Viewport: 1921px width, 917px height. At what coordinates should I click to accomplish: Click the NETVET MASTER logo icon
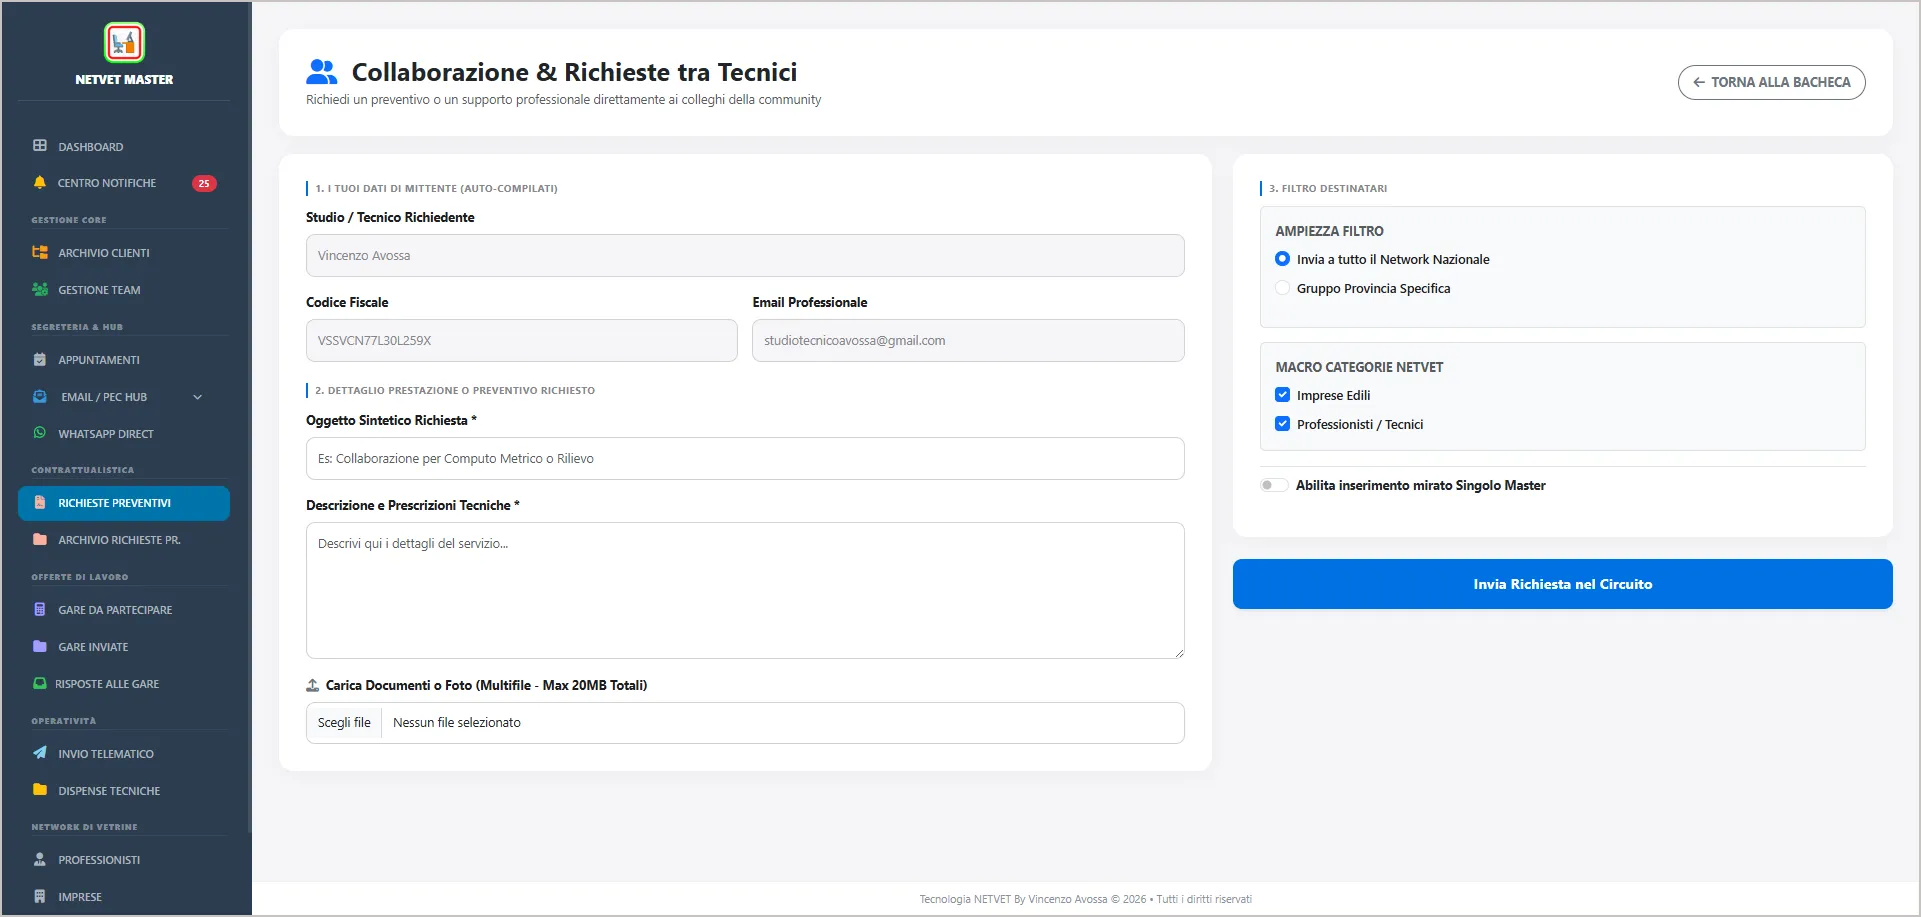pyautogui.click(x=124, y=43)
